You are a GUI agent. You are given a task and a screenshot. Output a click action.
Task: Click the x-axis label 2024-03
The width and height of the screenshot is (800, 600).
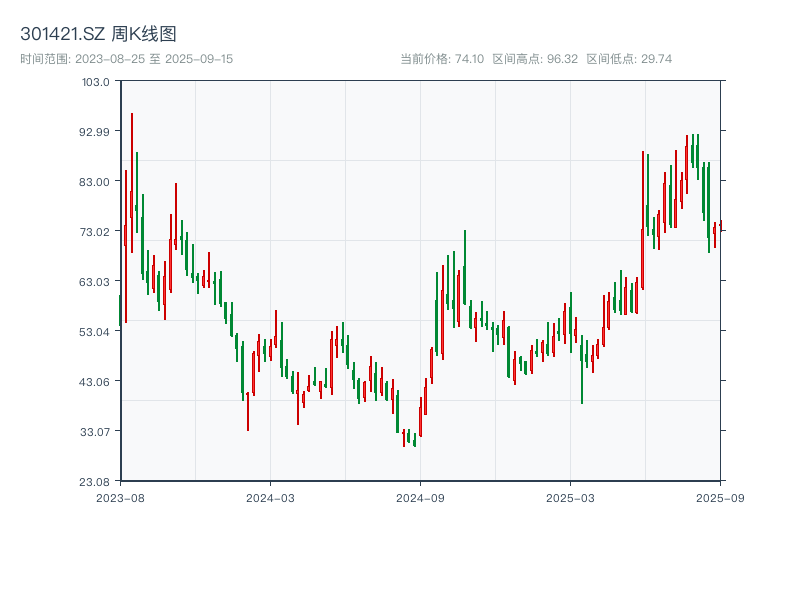click(x=270, y=498)
